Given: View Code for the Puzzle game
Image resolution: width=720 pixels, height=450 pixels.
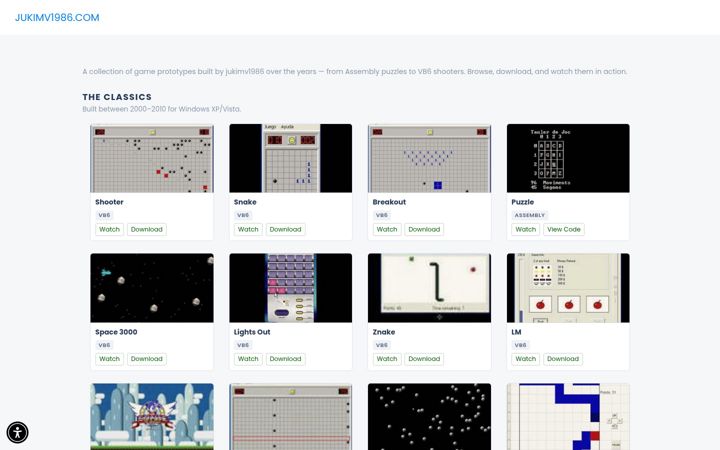Looking at the screenshot, I should pos(563,229).
